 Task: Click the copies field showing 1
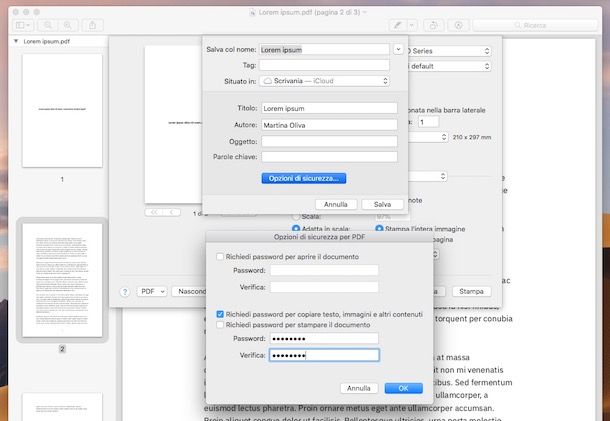click(428, 122)
